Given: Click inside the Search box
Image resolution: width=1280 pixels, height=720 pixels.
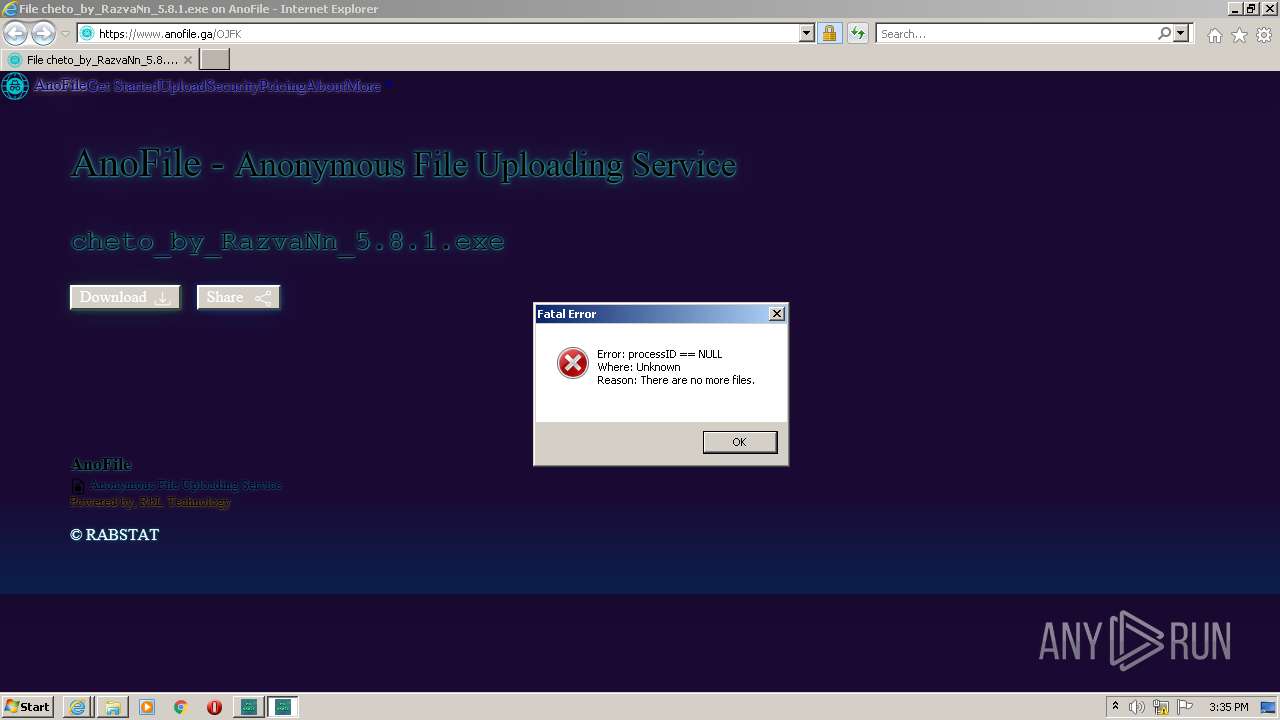Looking at the screenshot, I should click(1017, 34).
